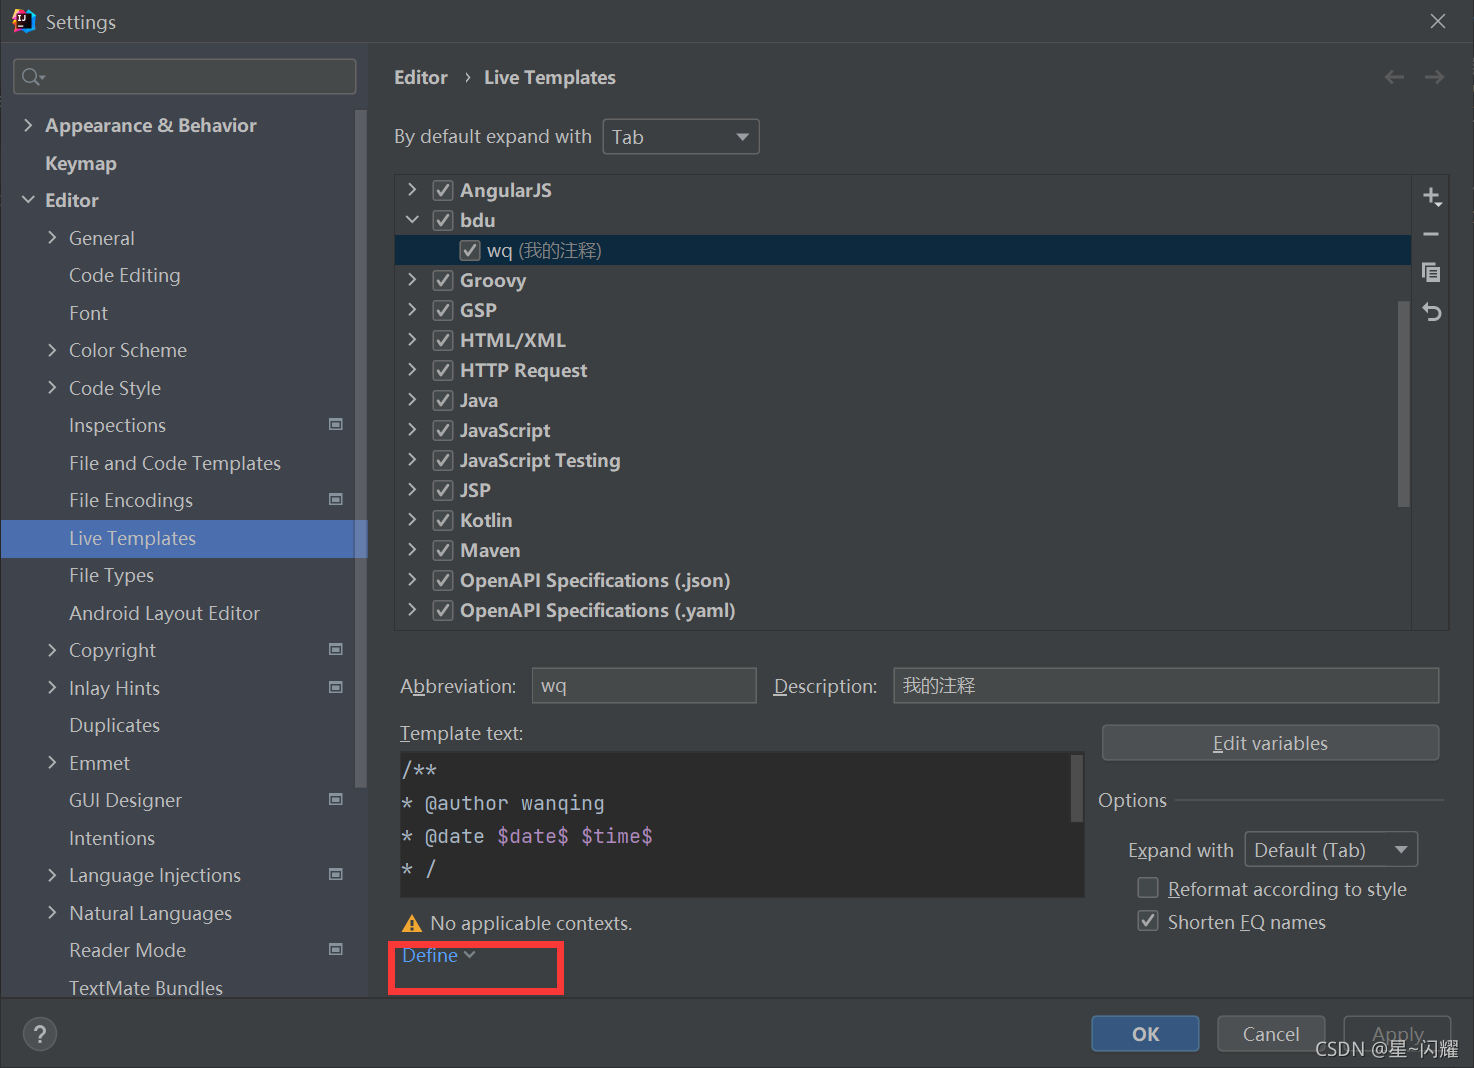Remove selected template with minus icon

point(1431,234)
